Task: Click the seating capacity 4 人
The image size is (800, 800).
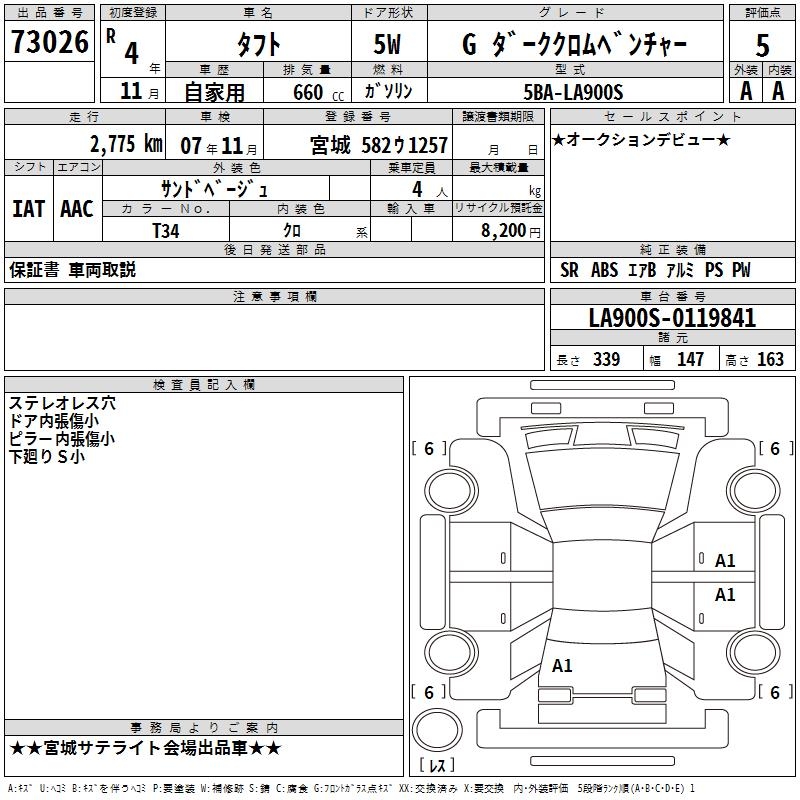Action: pyautogui.click(x=430, y=190)
